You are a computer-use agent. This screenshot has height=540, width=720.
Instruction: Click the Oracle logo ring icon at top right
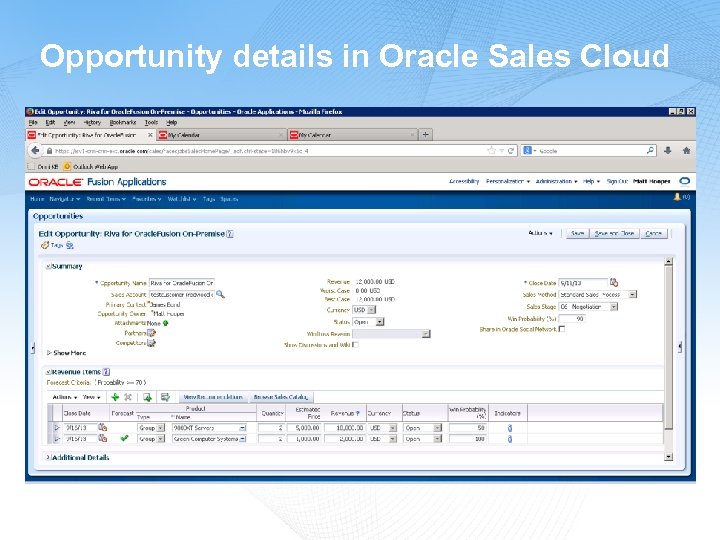(x=685, y=181)
